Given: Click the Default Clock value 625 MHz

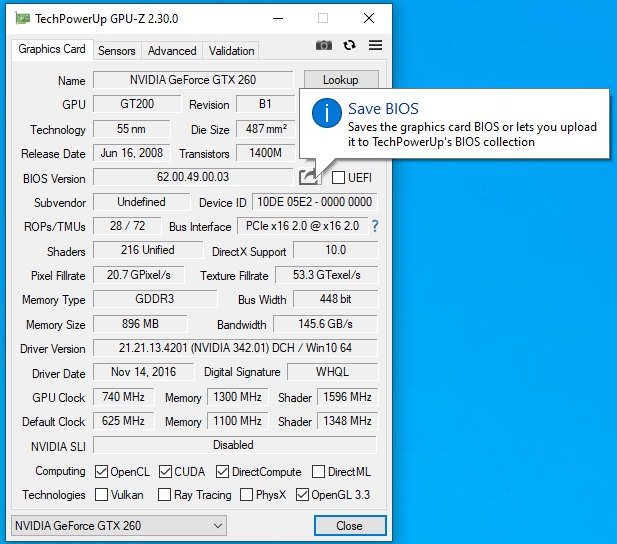Looking at the screenshot, I should tap(124, 421).
